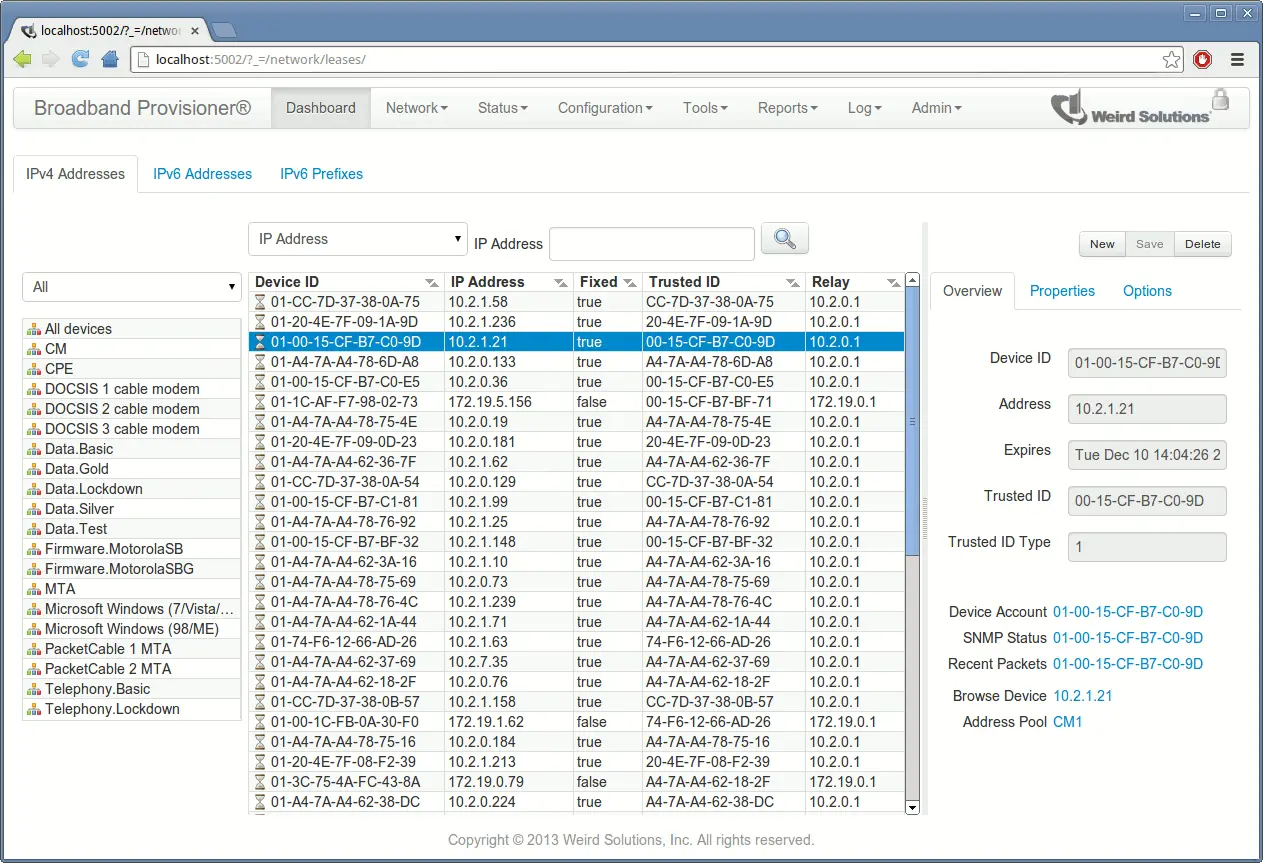Screen dimensions: 1263x863
Task: Click inside the IP Address search field
Action: pyautogui.click(x=651, y=243)
